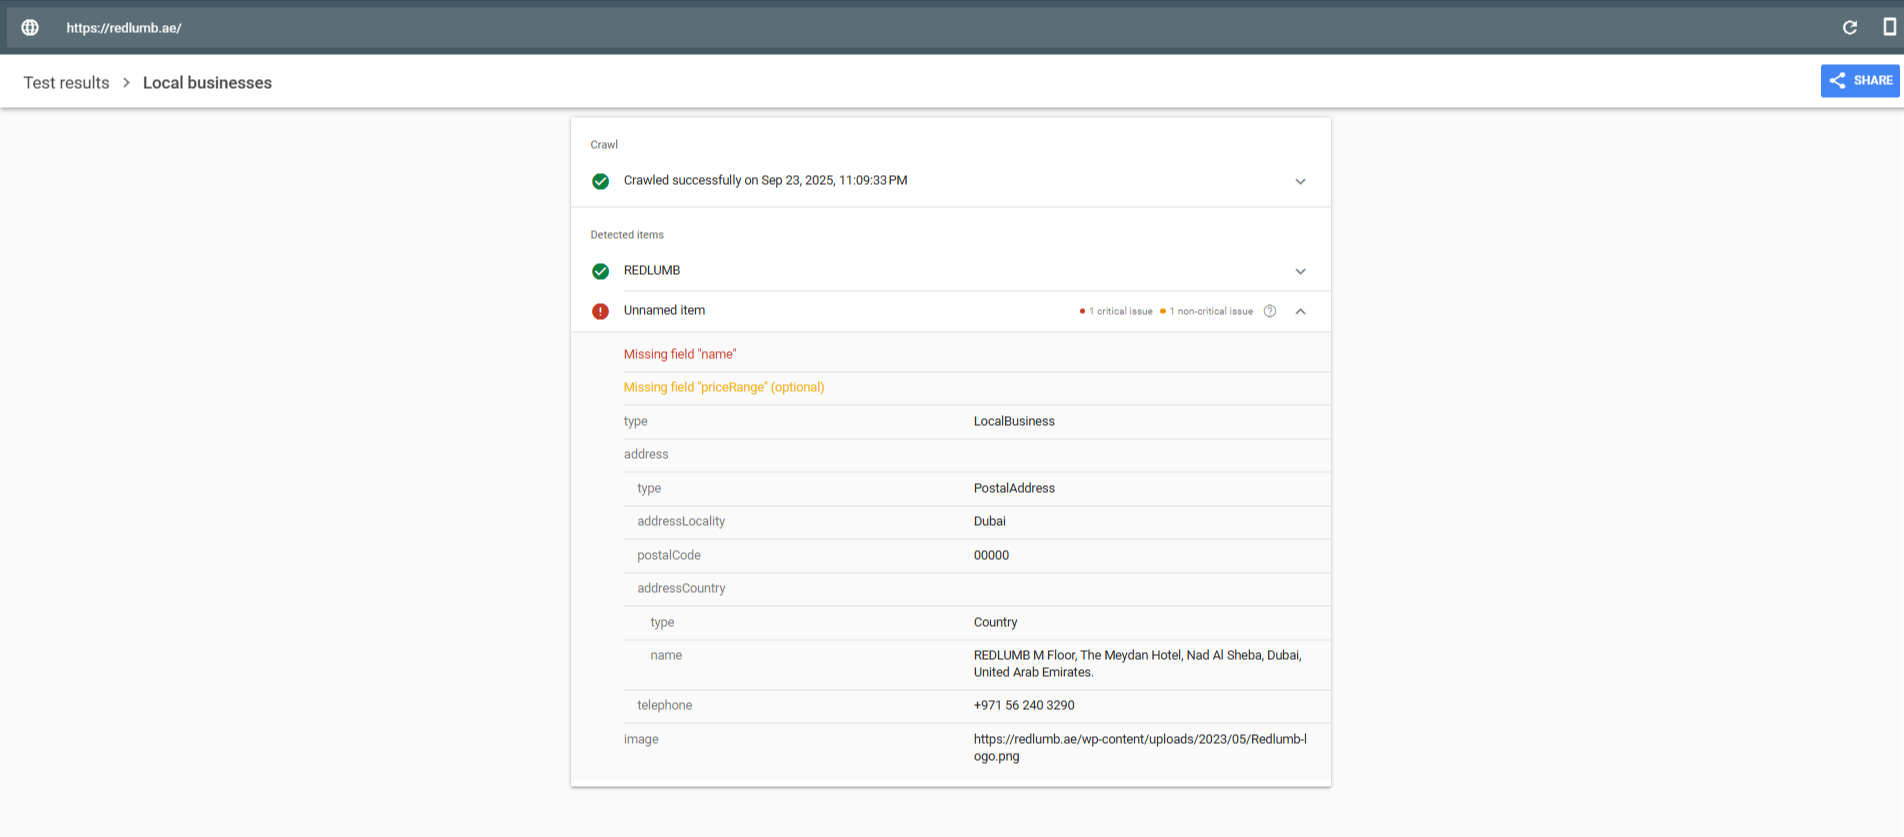Click the Detected items heading
The width and height of the screenshot is (1904, 837).
627,235
